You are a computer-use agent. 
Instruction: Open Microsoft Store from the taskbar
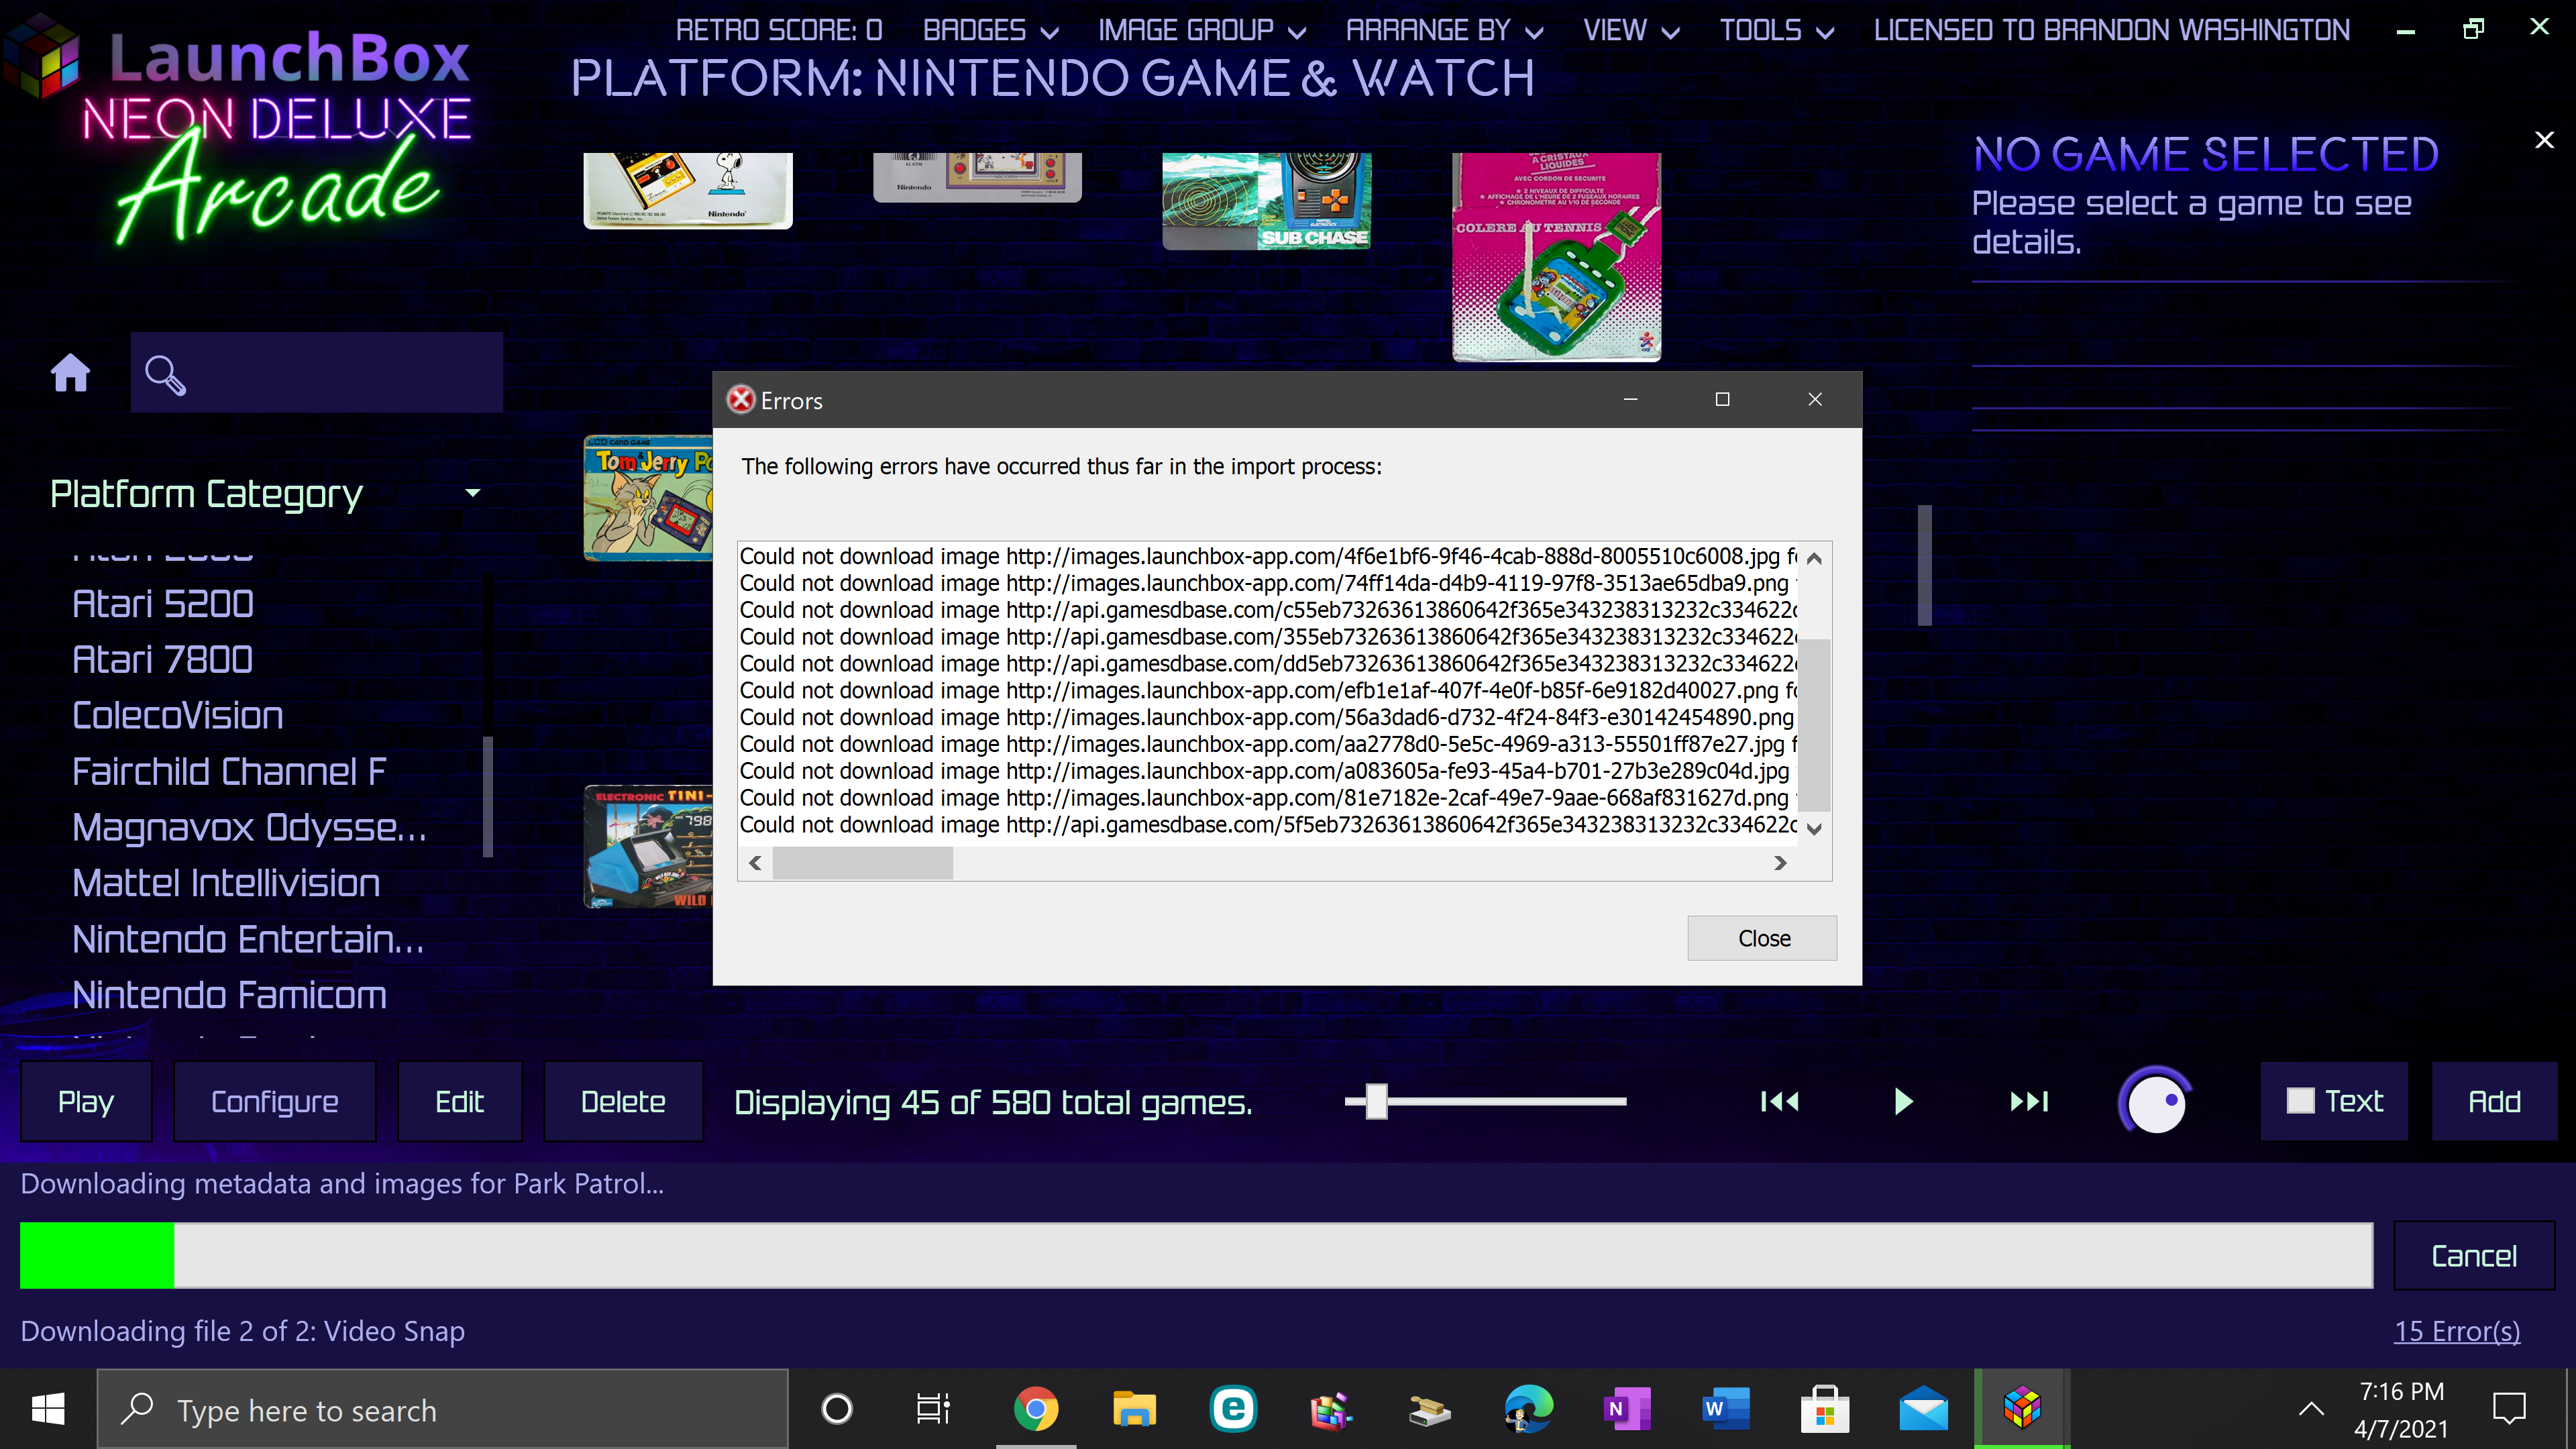point(1825,1410)
